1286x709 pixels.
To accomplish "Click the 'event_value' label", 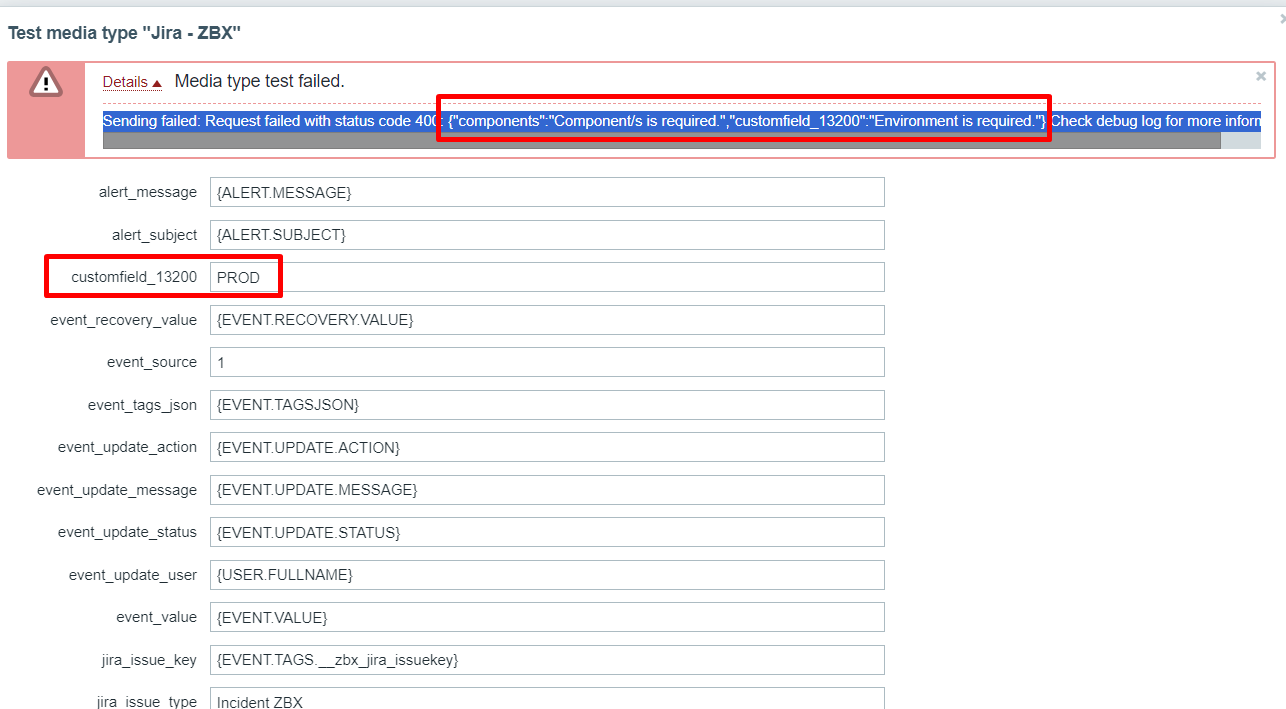I will 156,617.
